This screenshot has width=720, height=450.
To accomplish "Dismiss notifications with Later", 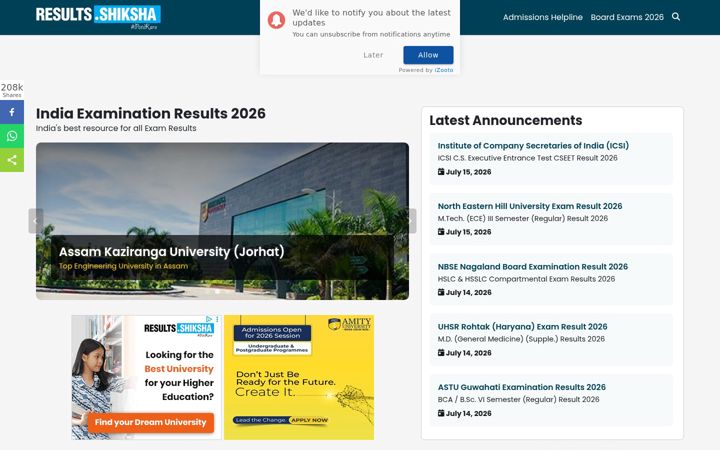I will click(x=373, y=55).
